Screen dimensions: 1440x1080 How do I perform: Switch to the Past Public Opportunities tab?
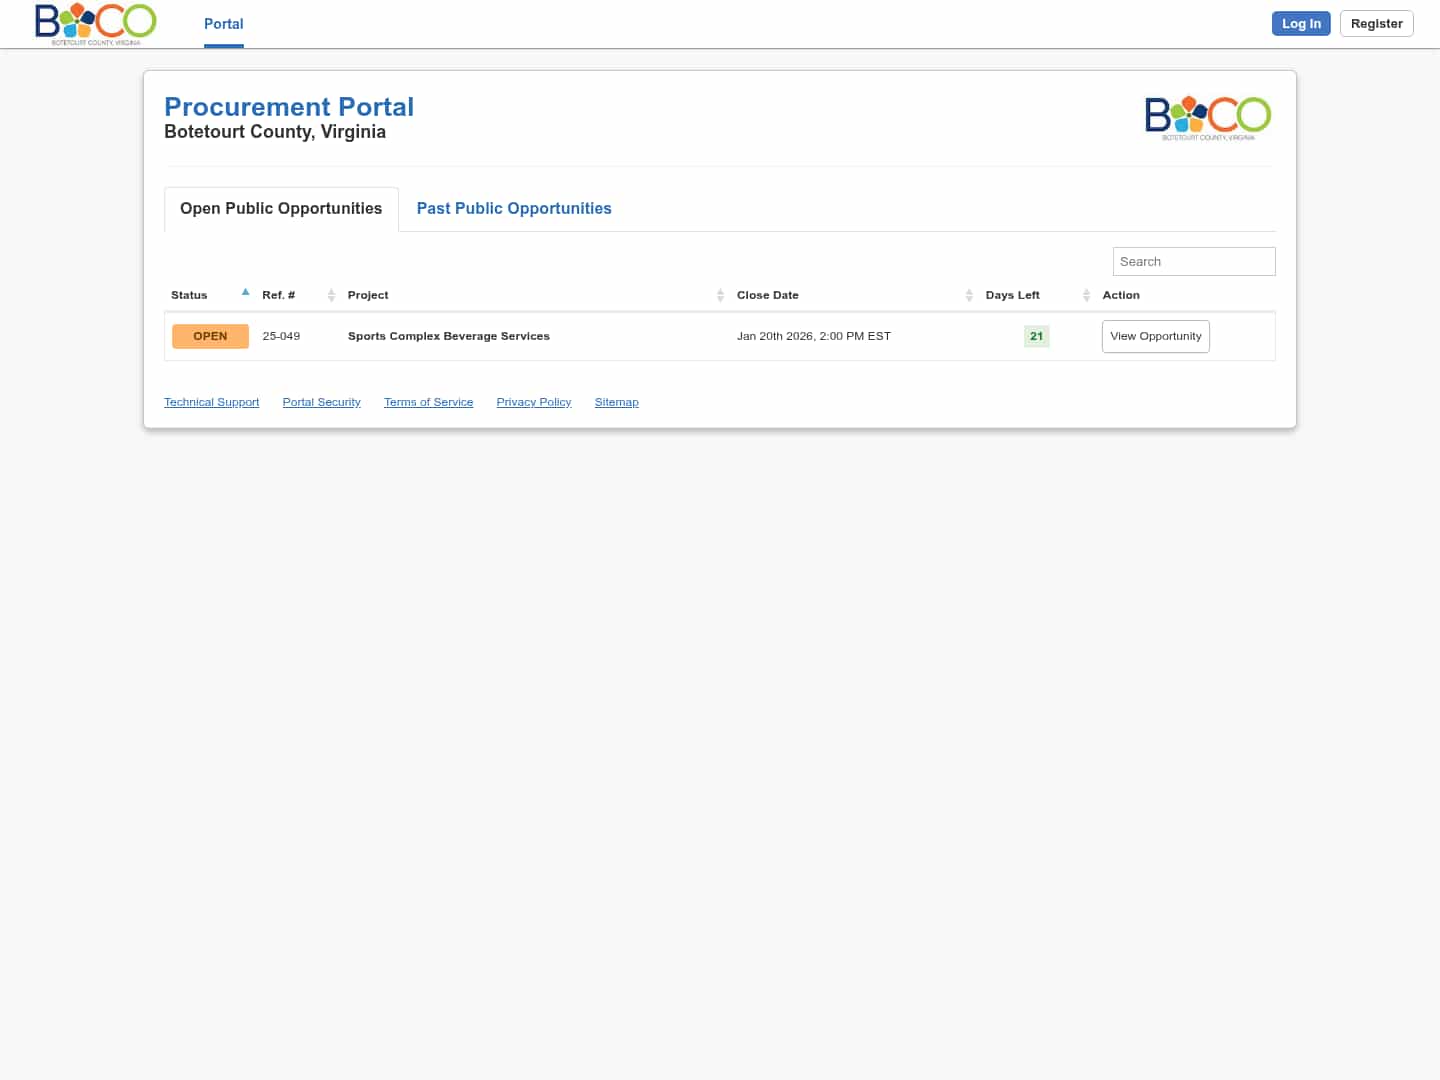(x=514, y=208)
